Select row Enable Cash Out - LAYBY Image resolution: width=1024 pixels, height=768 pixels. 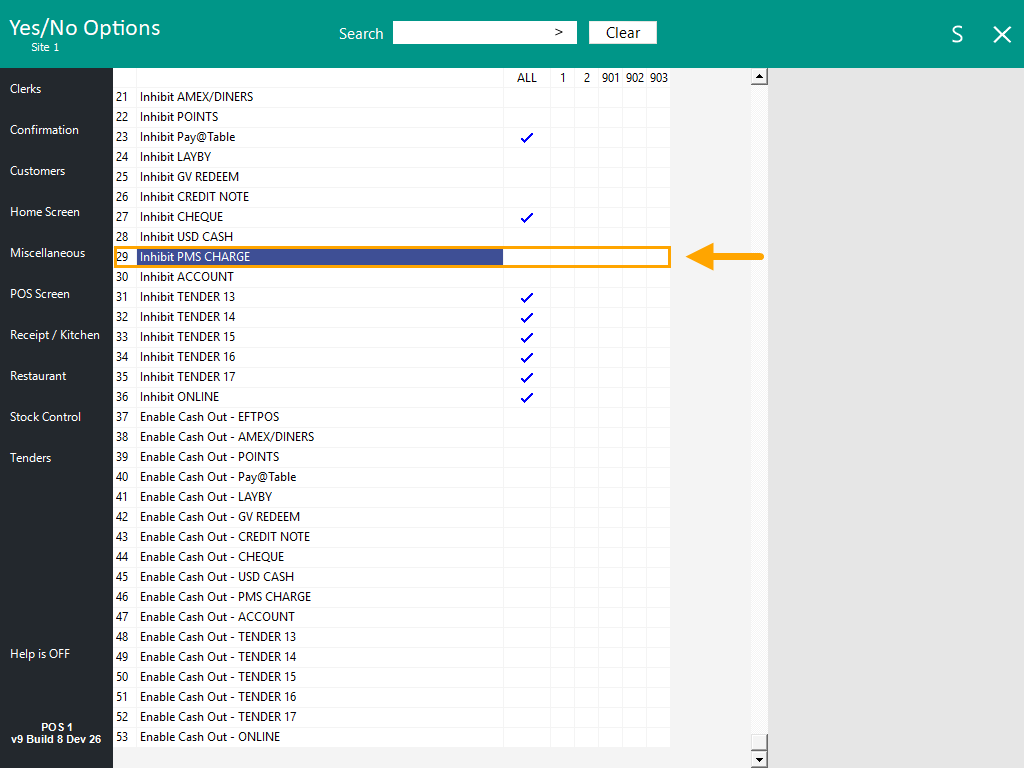pyautogui.click(x=392, y=497)
